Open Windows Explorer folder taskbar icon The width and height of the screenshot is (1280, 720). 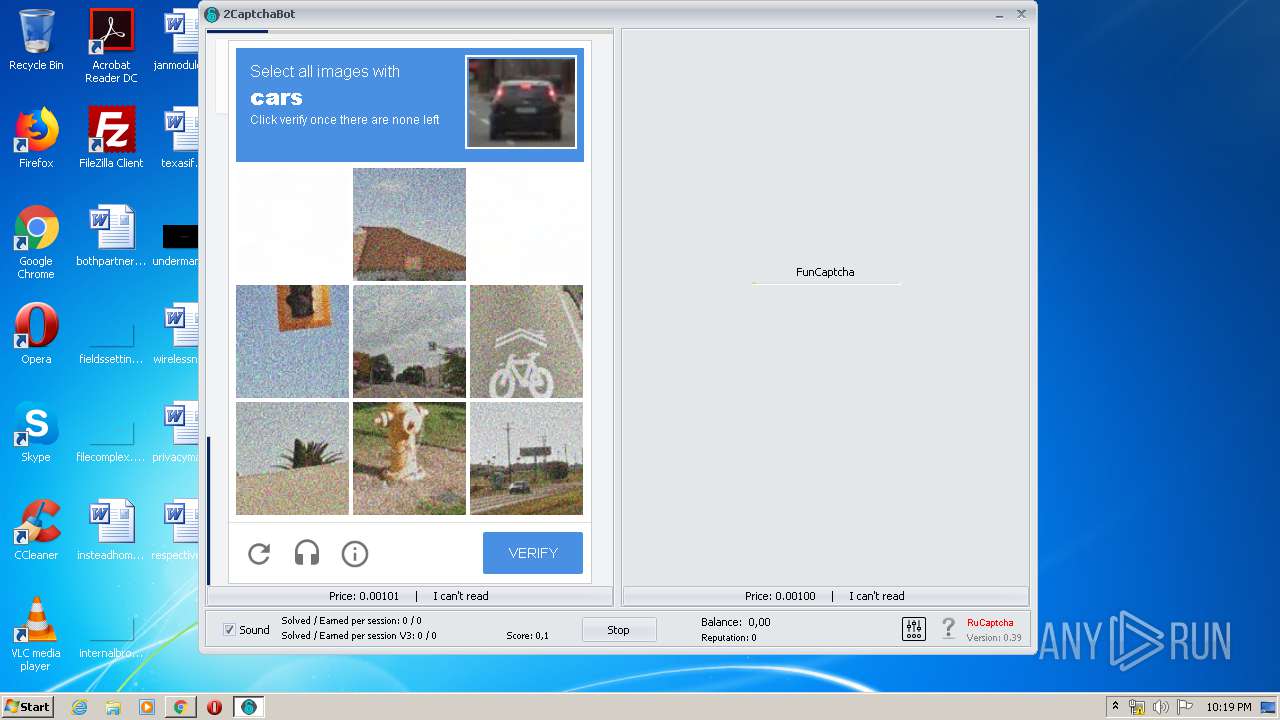(x=113, y=707)
